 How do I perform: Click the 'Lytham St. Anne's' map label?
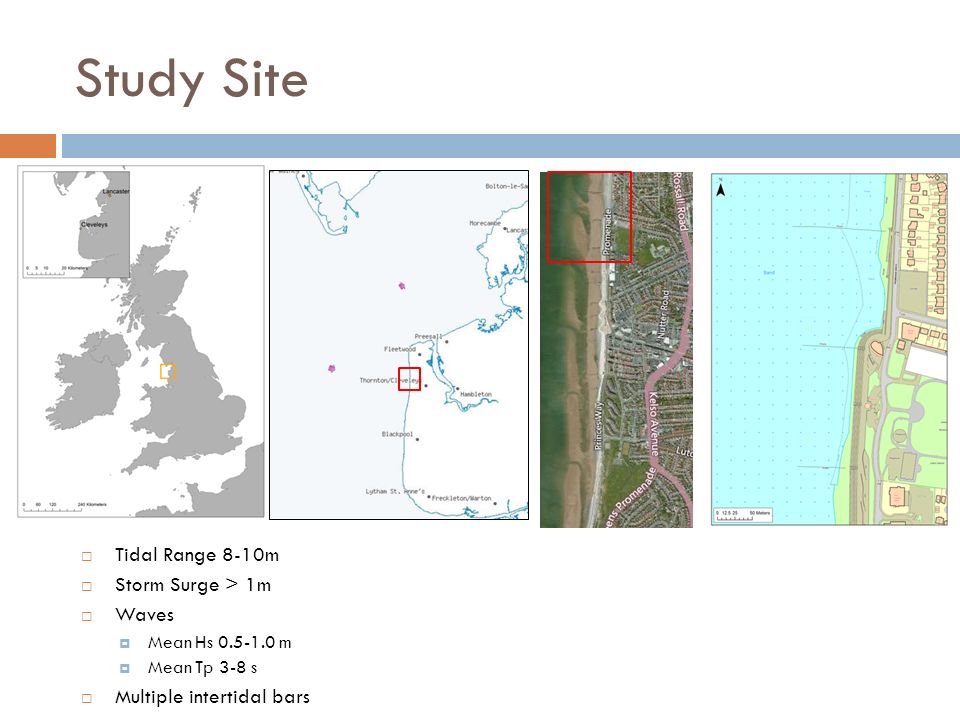[395, 491]
